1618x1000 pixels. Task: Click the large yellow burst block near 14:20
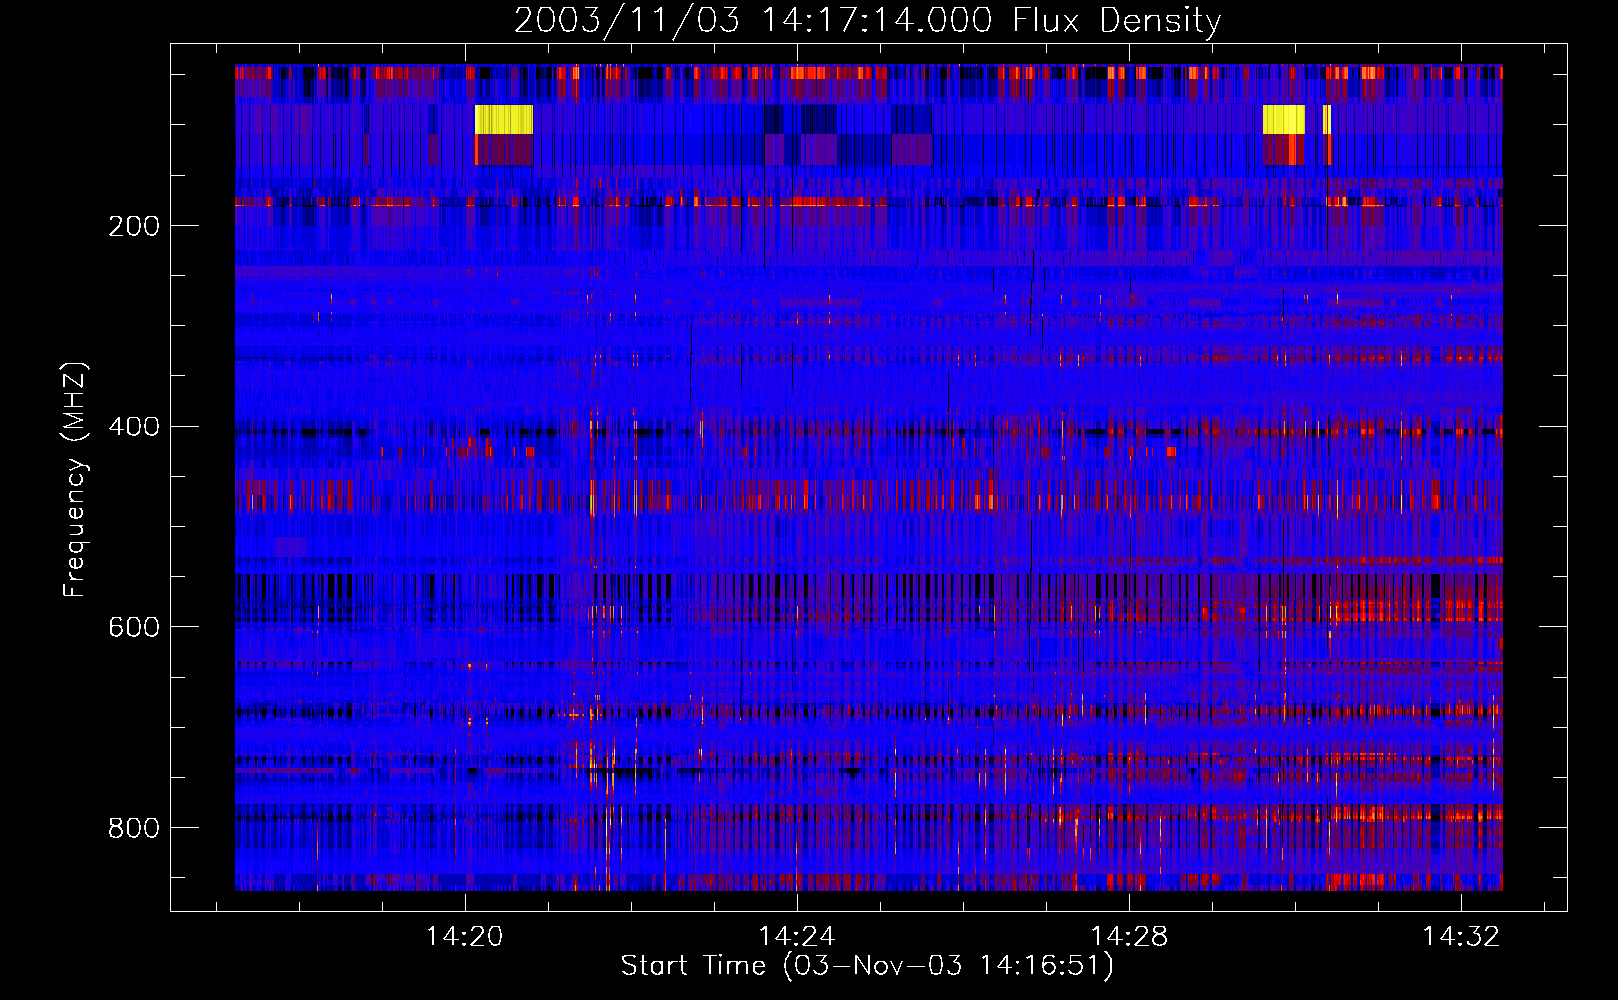(504, 119)
